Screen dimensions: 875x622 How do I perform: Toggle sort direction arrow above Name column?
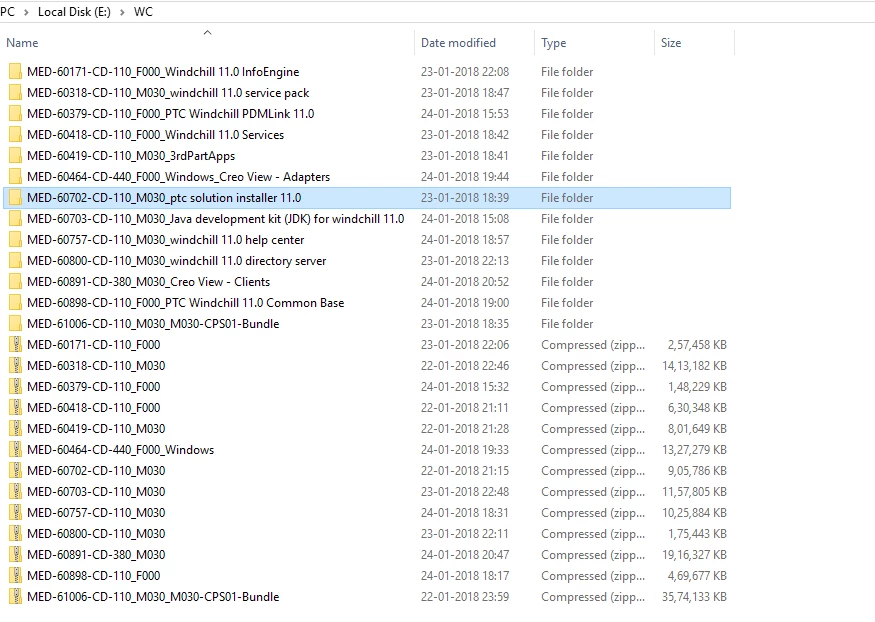[208, 32]
